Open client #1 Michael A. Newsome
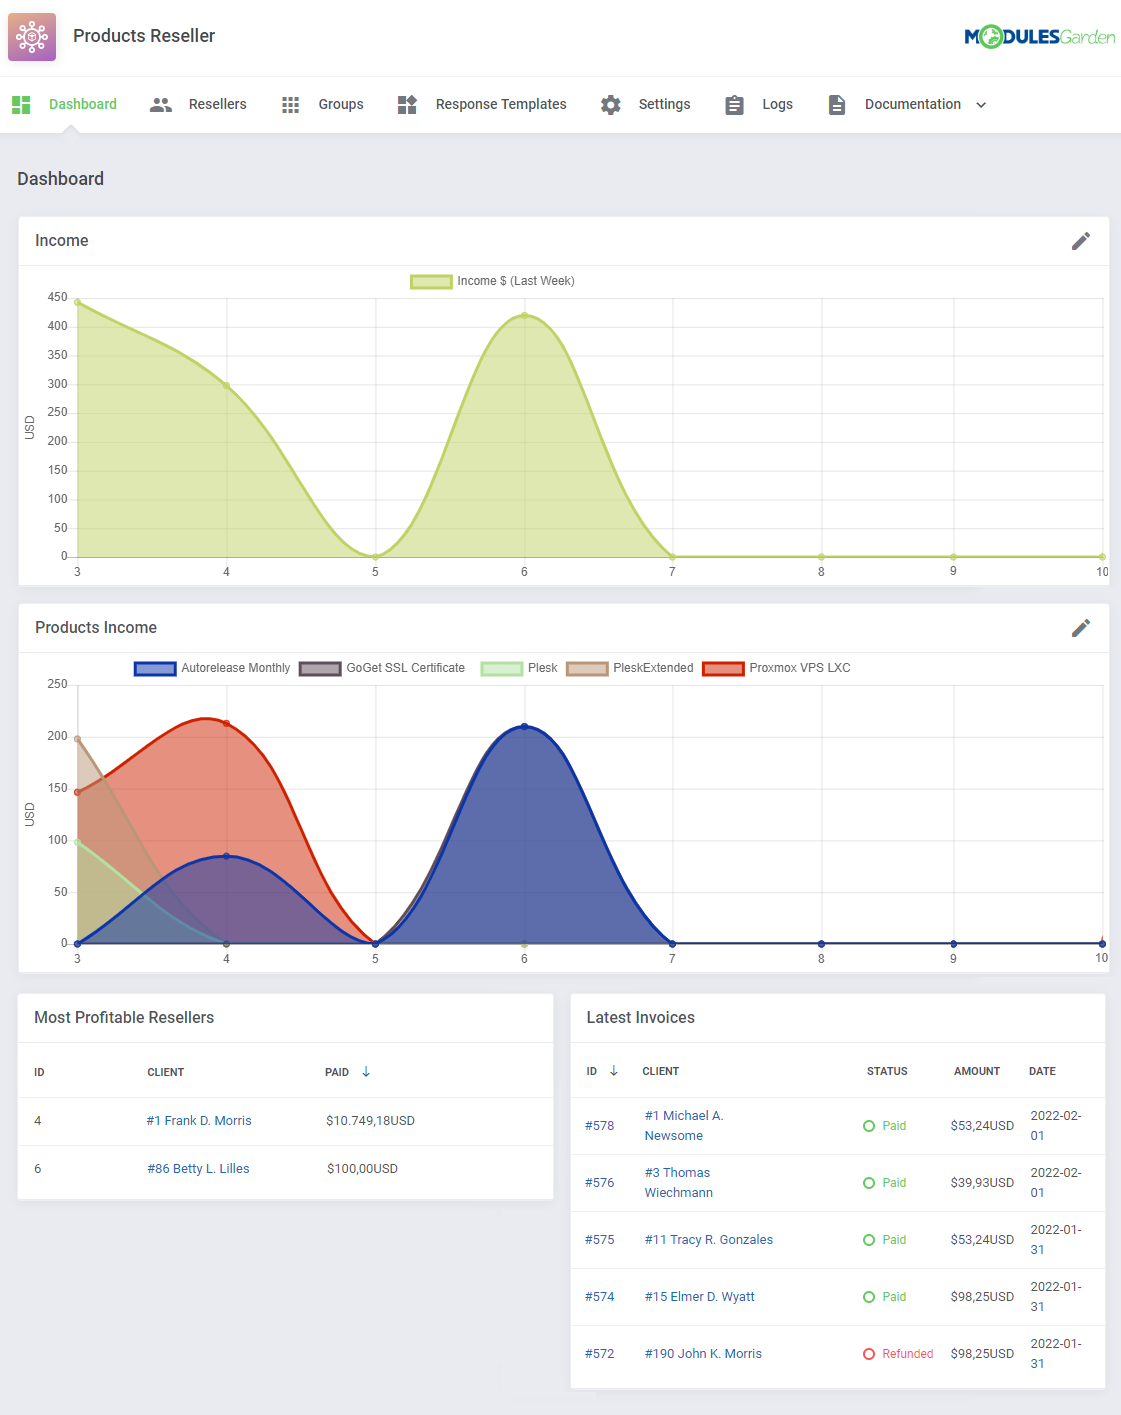This screenshot has width=1121, height=1415. (684, 1126)
